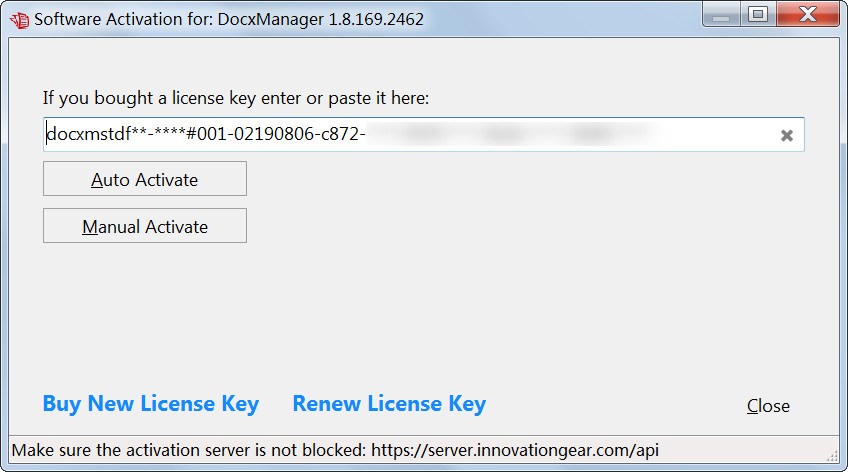
Task: Choose the Manual Activate button
Action: pos(145,226)
